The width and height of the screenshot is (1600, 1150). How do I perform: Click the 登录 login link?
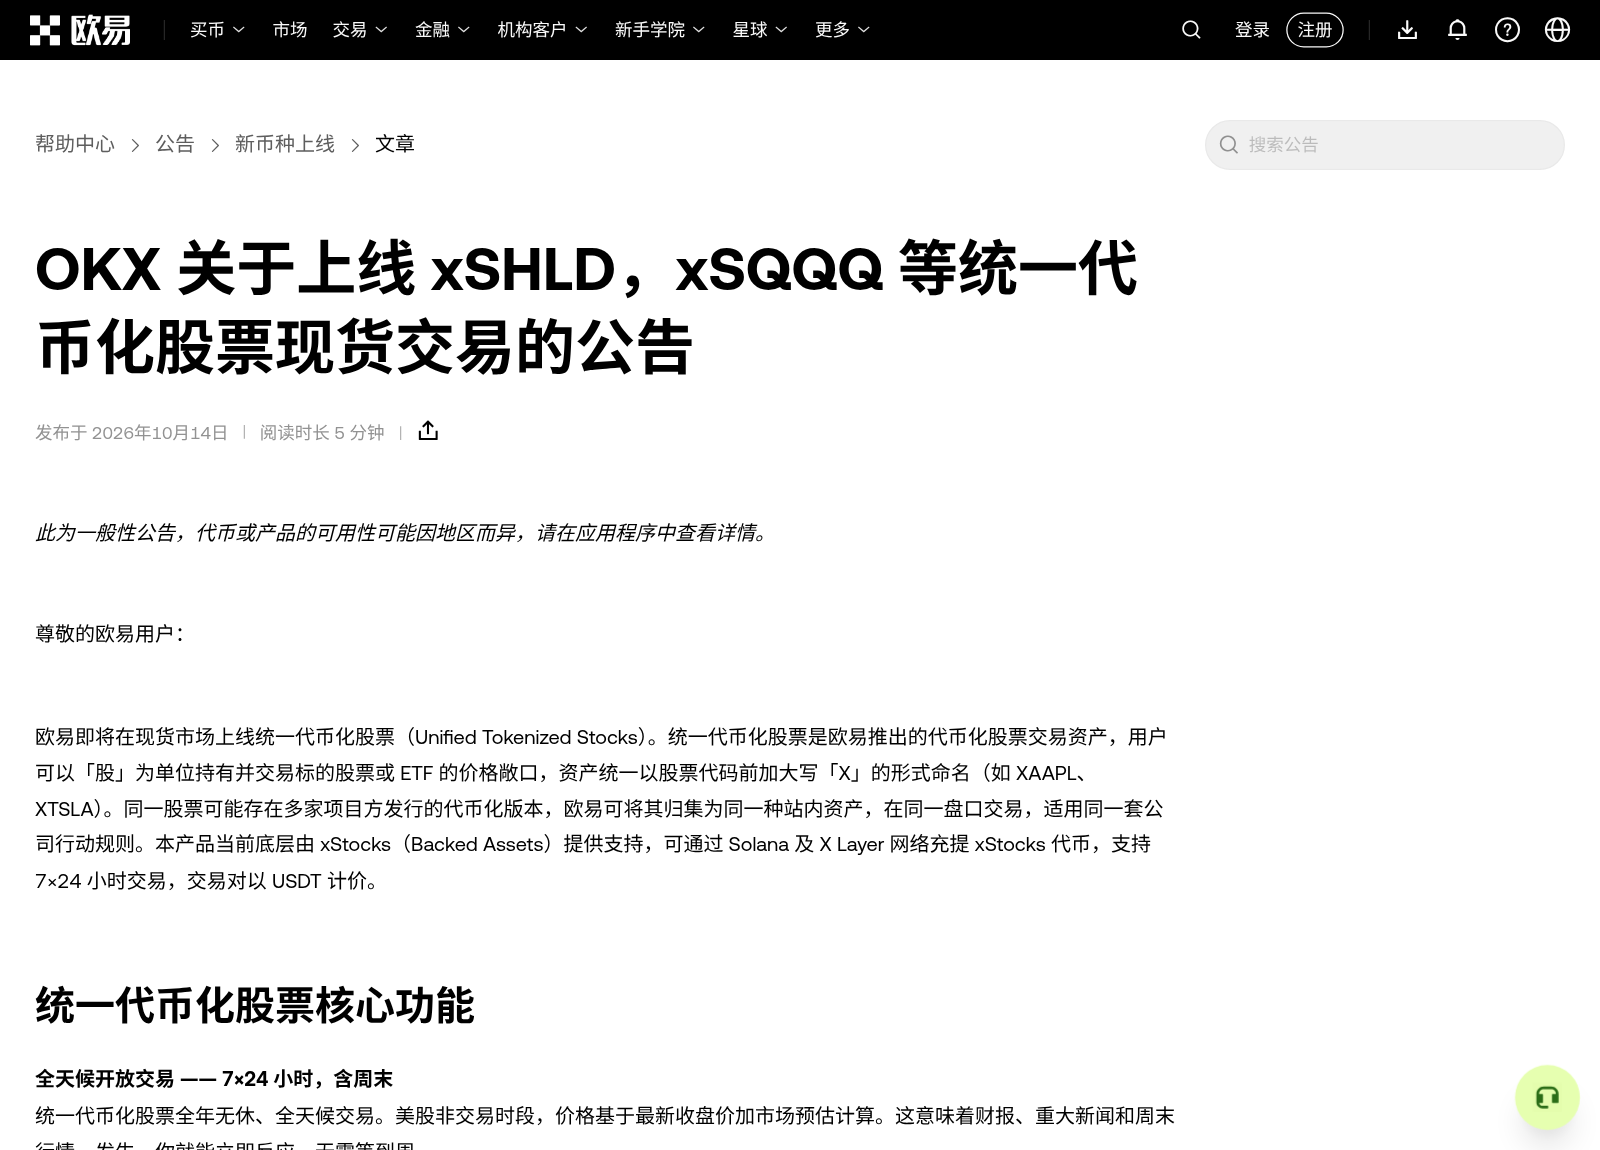1252,30
